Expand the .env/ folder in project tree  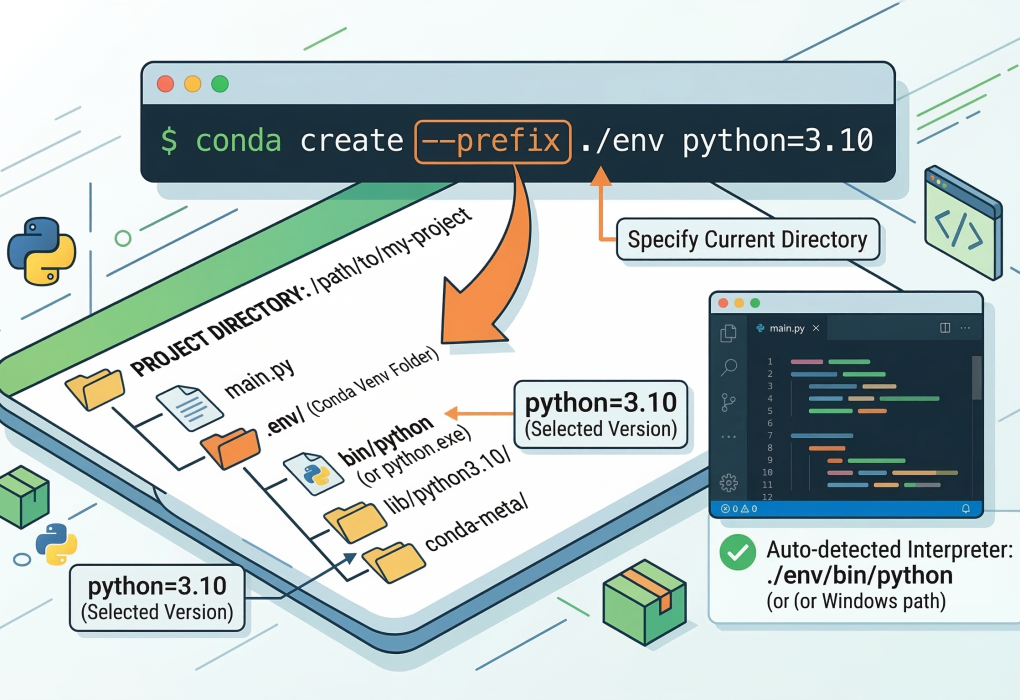pyautogui.click(x=225, y=446)
